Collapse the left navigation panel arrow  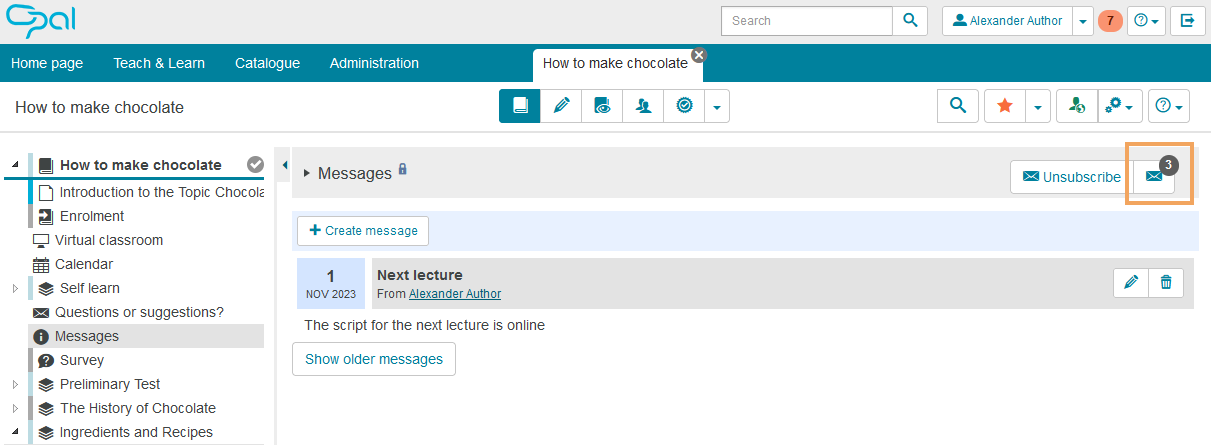tap(285, 165)
